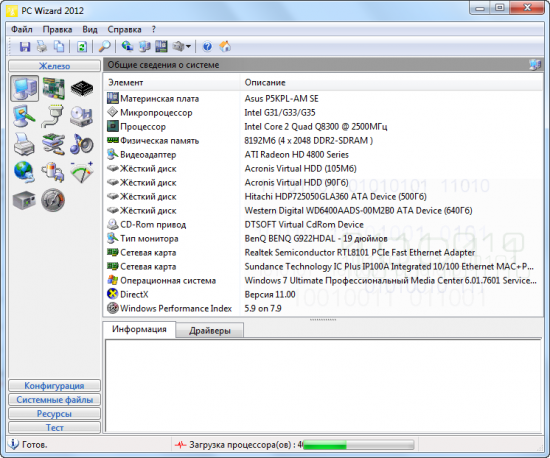Select Сетевая карта row for Sundance Technology
Image resolution: width=550 pixels, height=458 pixels.
click(x=323, y=267)
